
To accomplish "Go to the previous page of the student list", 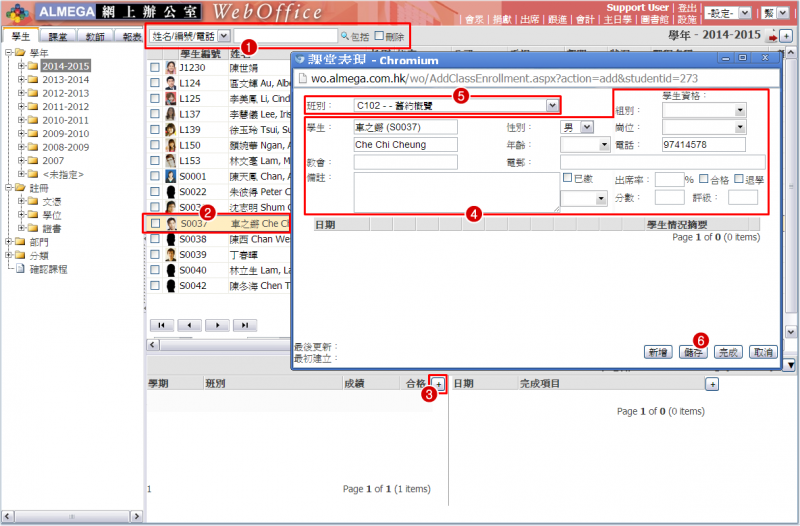I will (189, 325).
